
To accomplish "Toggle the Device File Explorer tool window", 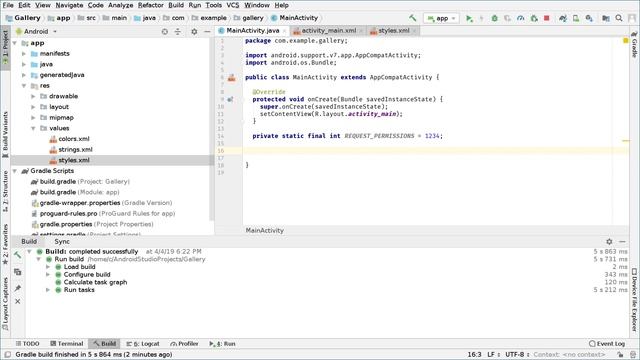I will [634, 300].
